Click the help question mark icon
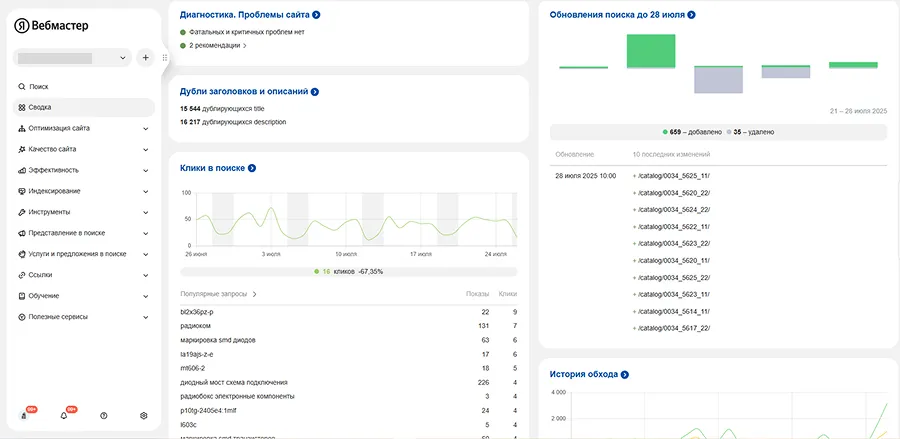The width and height of the screenshot is (900, 439). click(104, 415)
